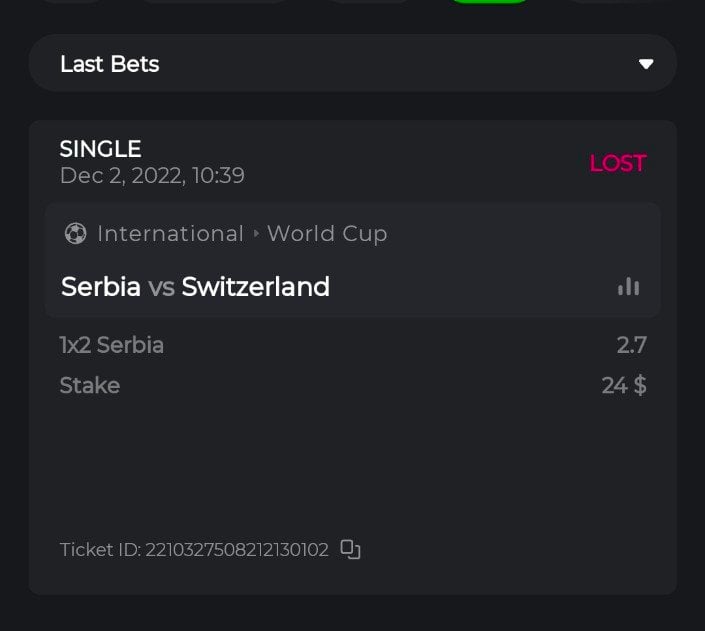This screenshot has height=631, width=705.
Task: Click the soccer ball sport icon
Action: (75, 234)
